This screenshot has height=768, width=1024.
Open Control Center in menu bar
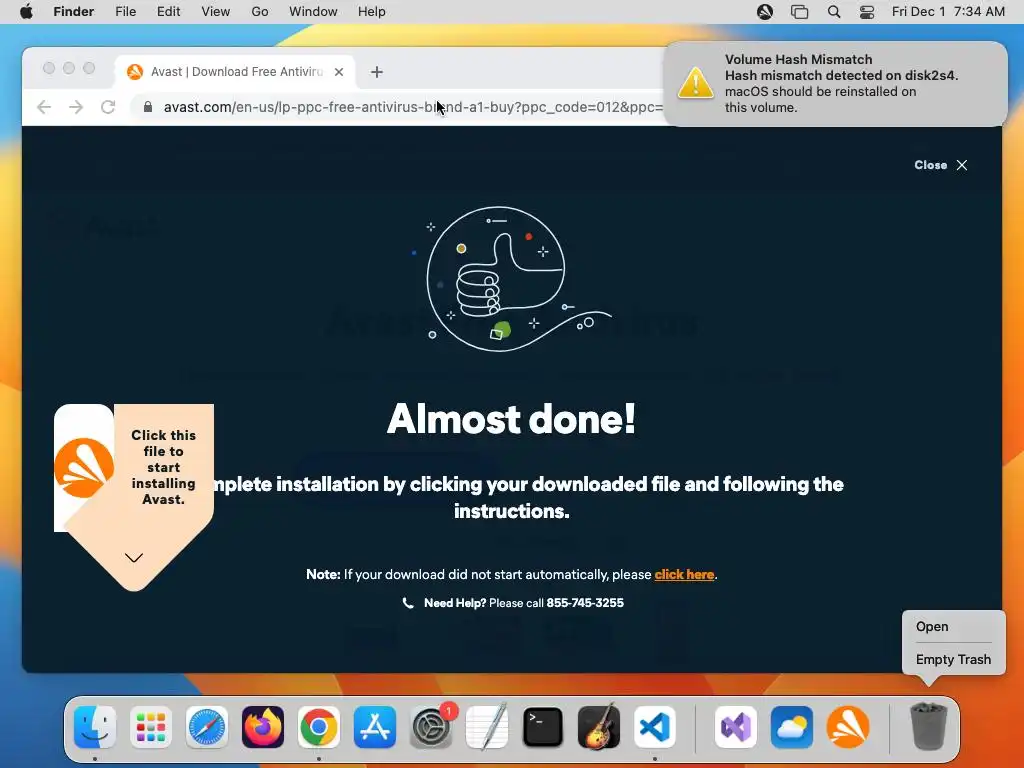click(x=867, y=12)
